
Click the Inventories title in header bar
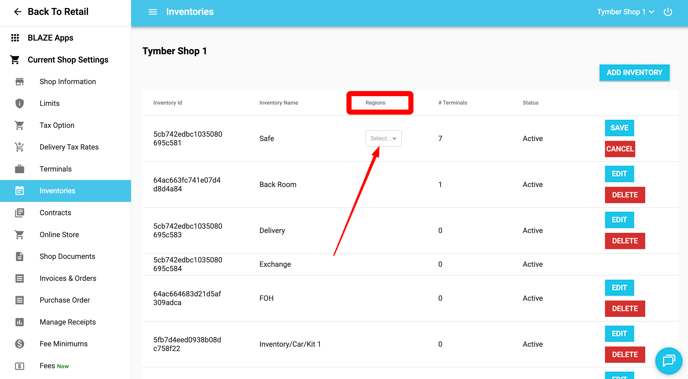[190, 12]
